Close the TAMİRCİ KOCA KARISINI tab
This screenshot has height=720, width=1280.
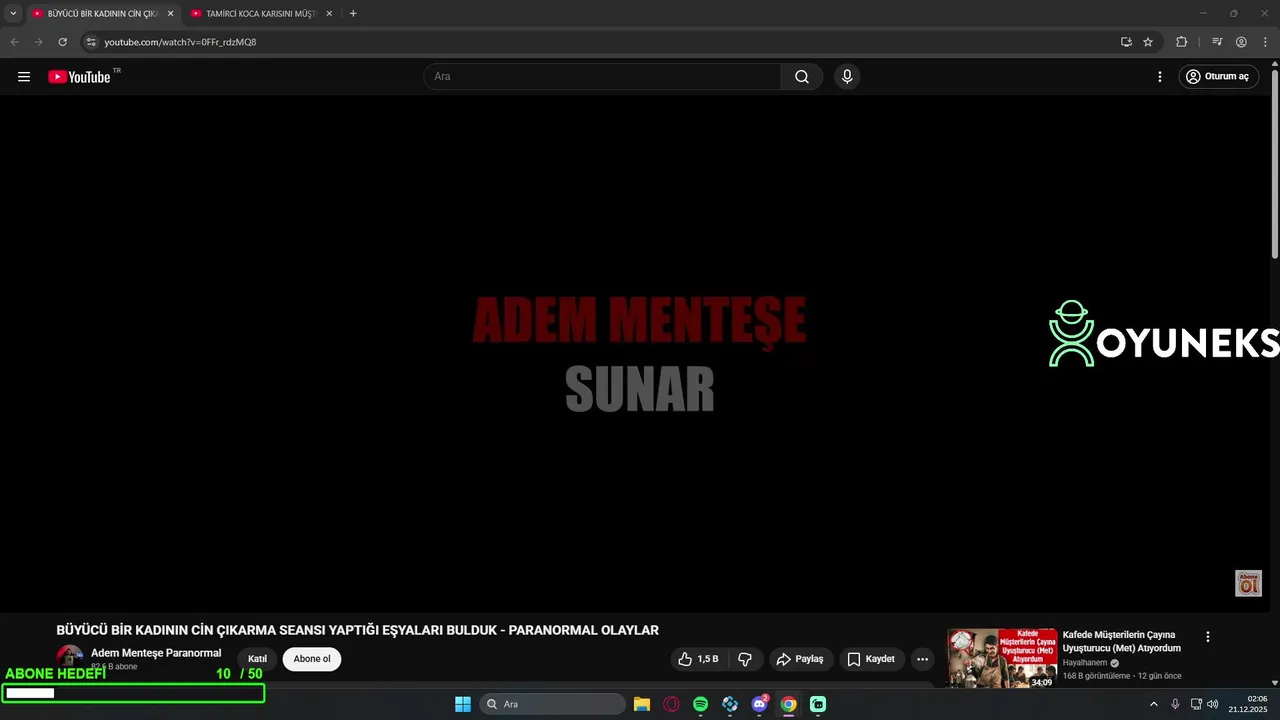(329, 14)
